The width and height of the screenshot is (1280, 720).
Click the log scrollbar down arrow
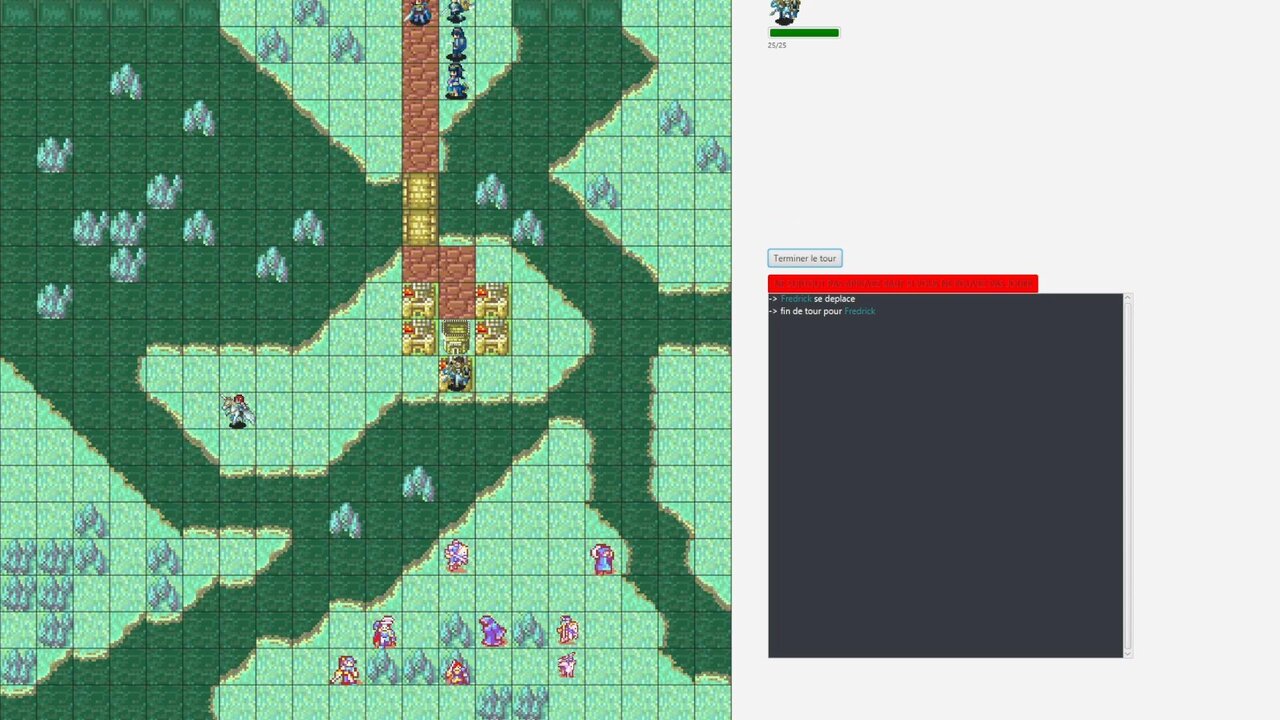click(x=1128, y=653)
